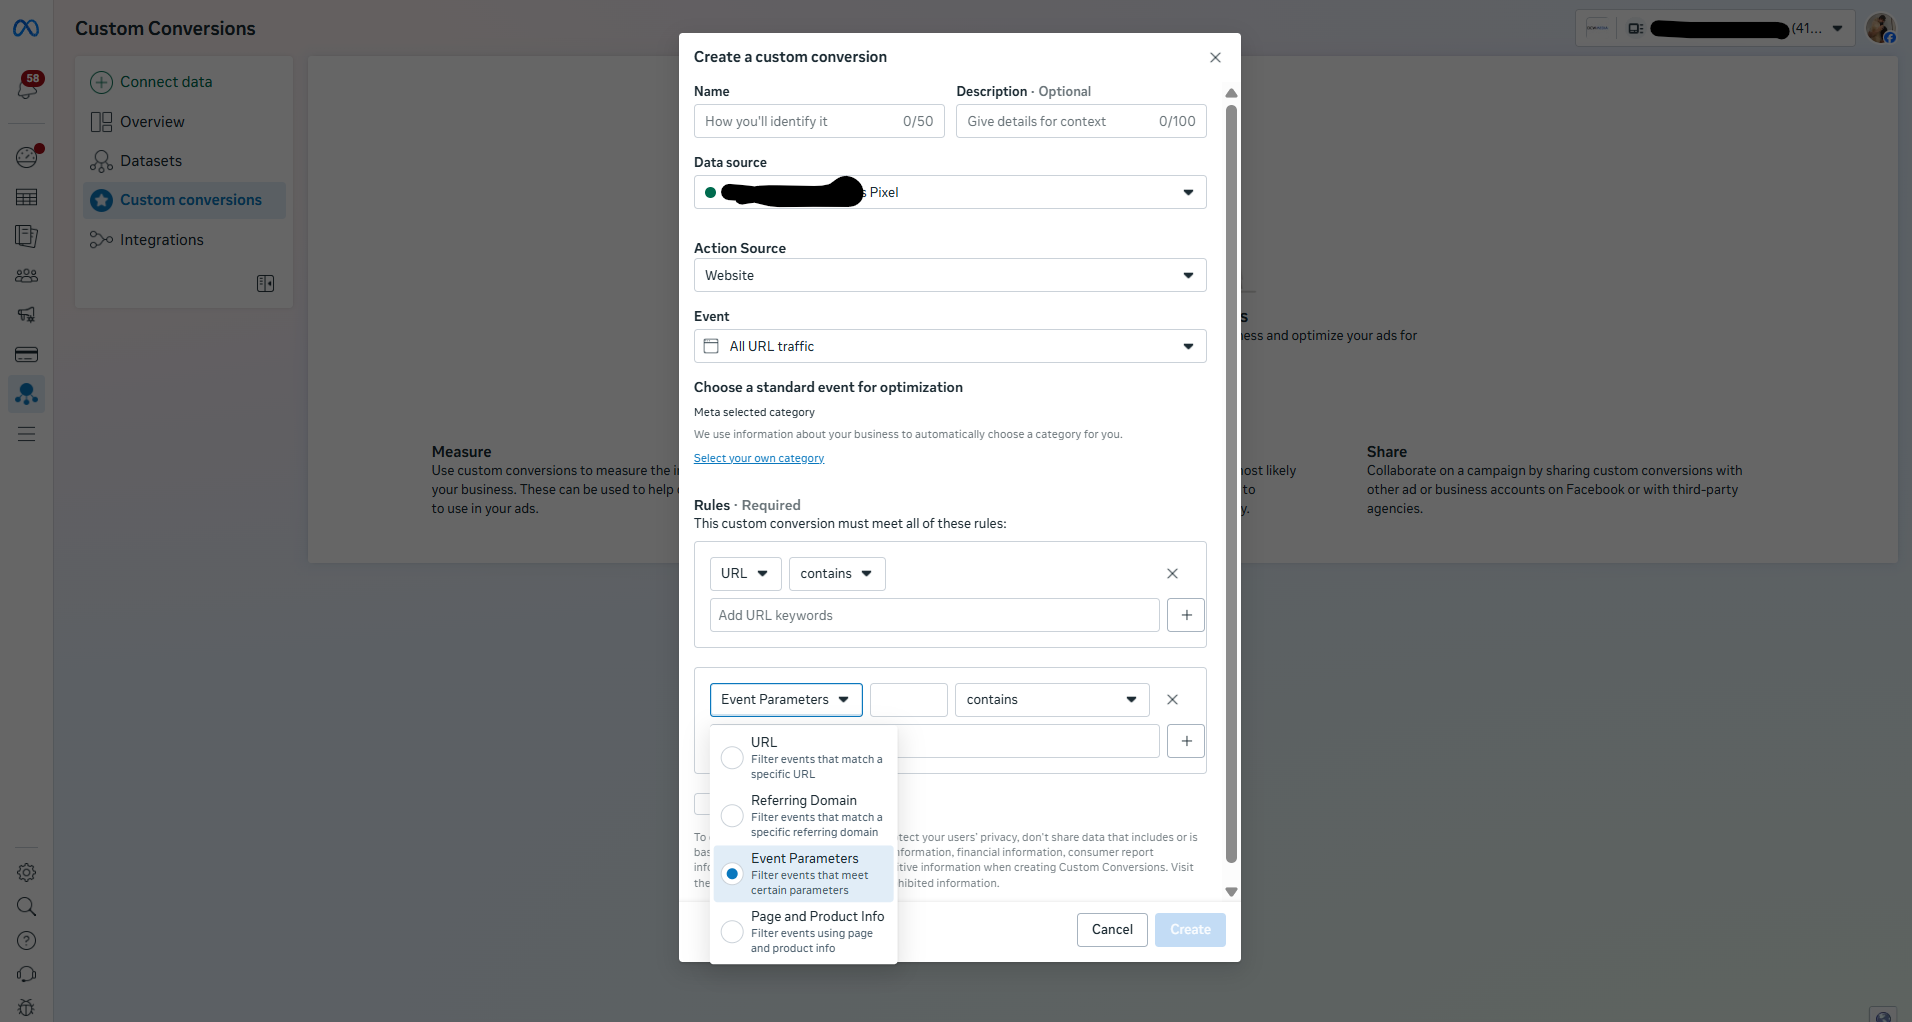Open Custom conversions in side menu

coord(185,200)
